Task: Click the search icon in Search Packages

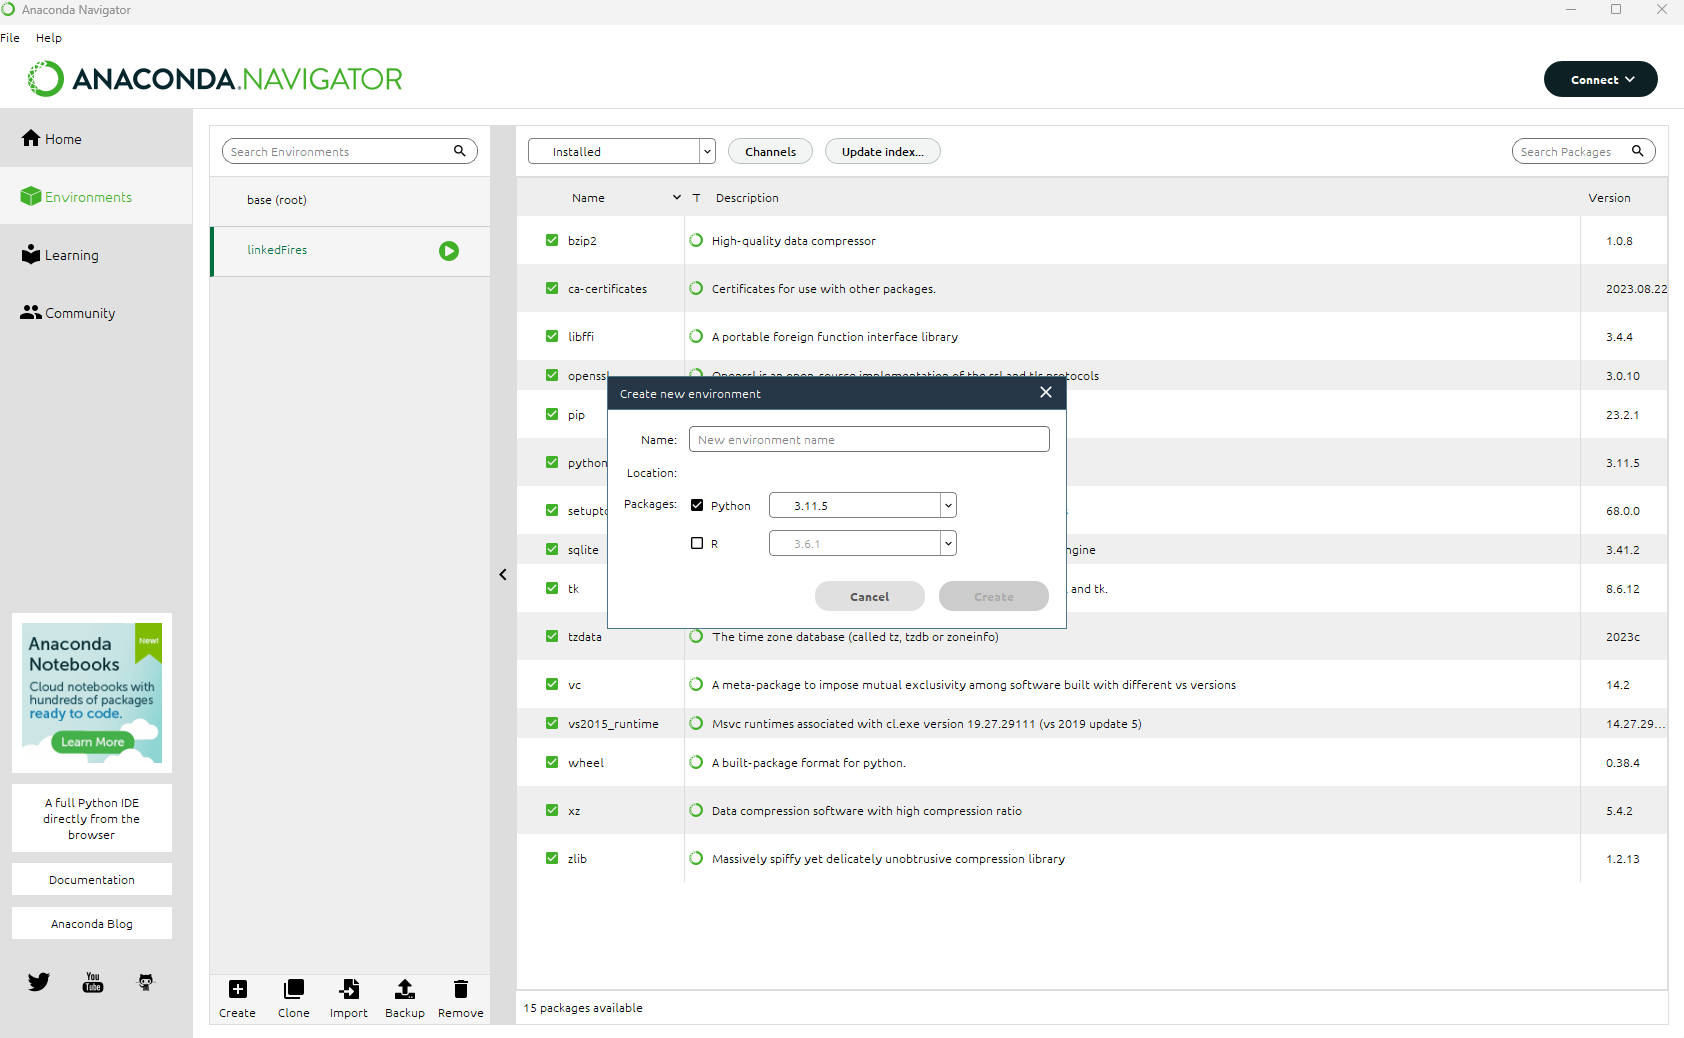Action: click(1638, 151)
